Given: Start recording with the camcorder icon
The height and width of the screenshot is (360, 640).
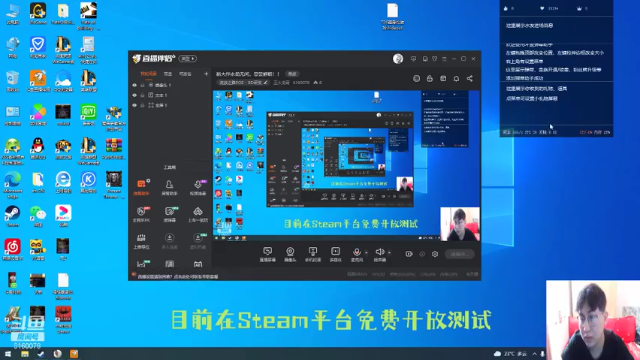Looking at the screenshot, I should 409,254.
